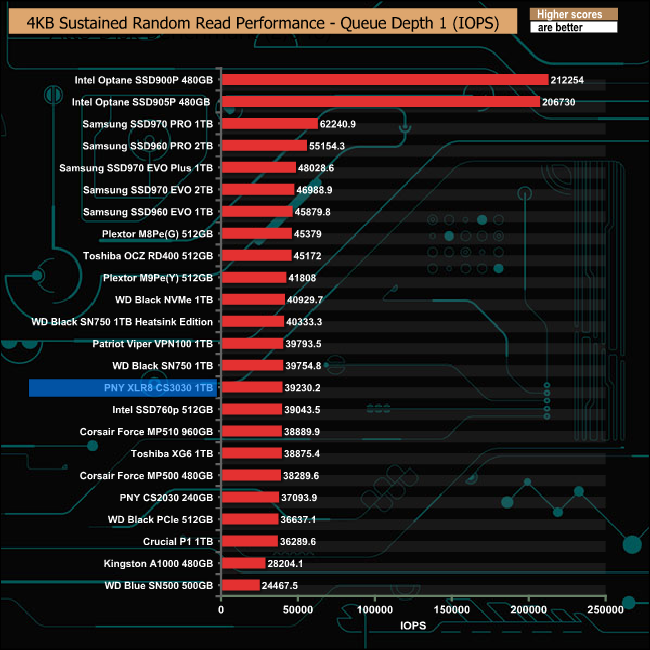Select the Samsung SSD970 PRO 1TB label

coord(148,124)
